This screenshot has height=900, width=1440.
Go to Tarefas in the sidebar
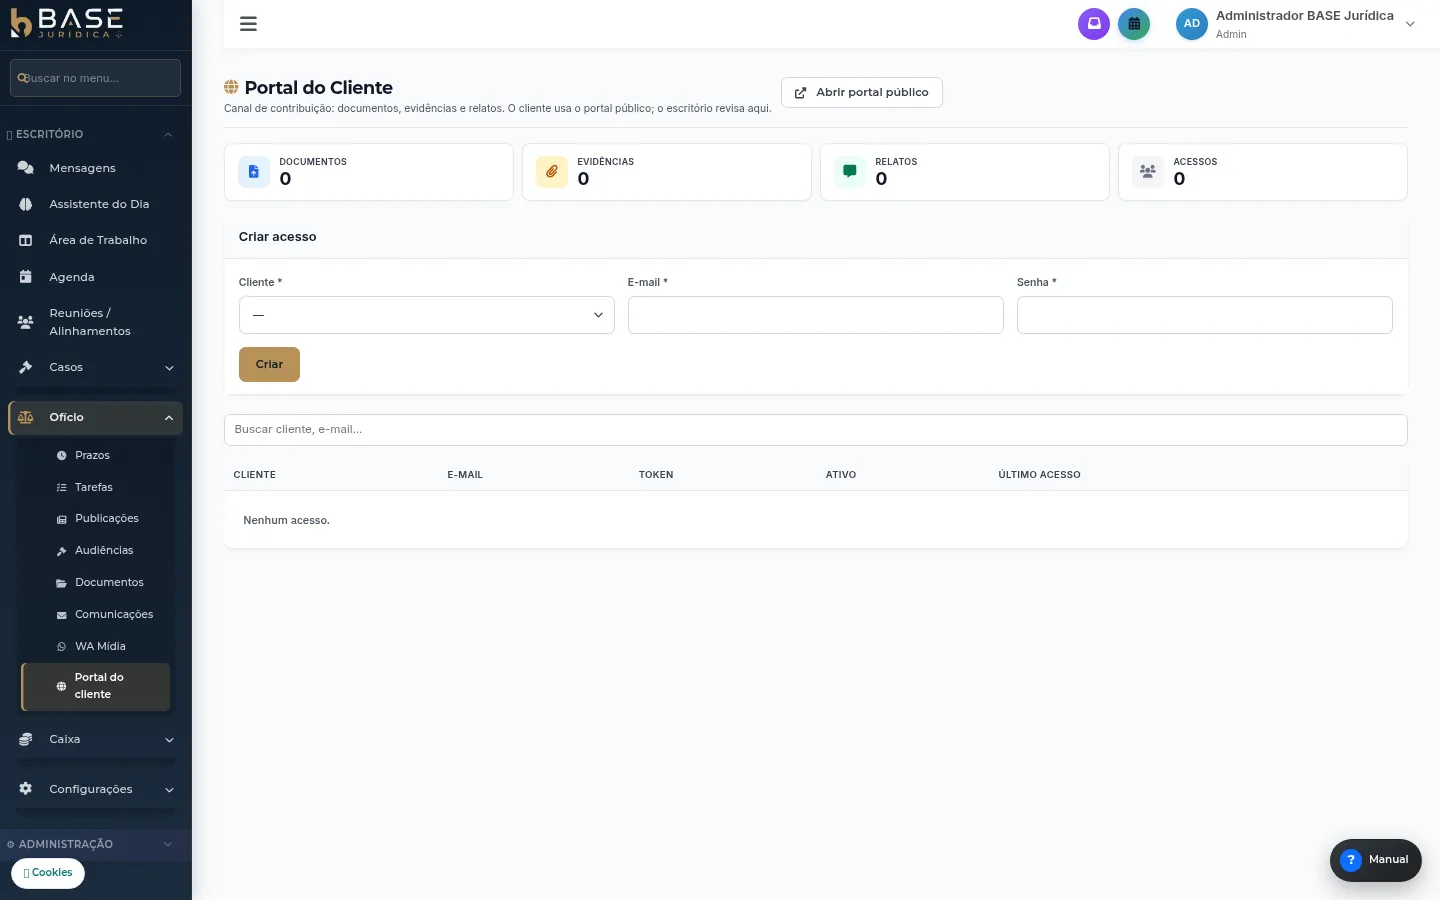(96, 487)
